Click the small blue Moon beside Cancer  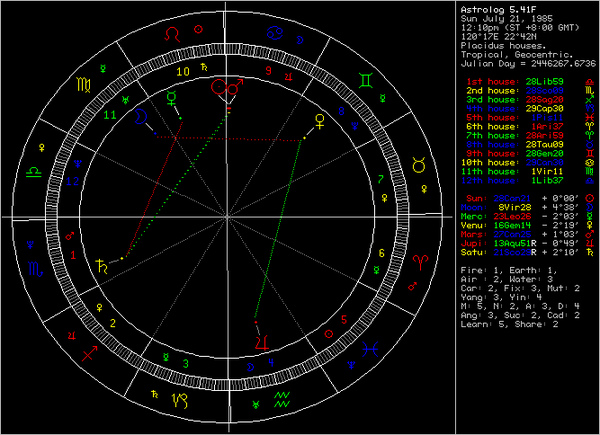[x=300, y=40]
